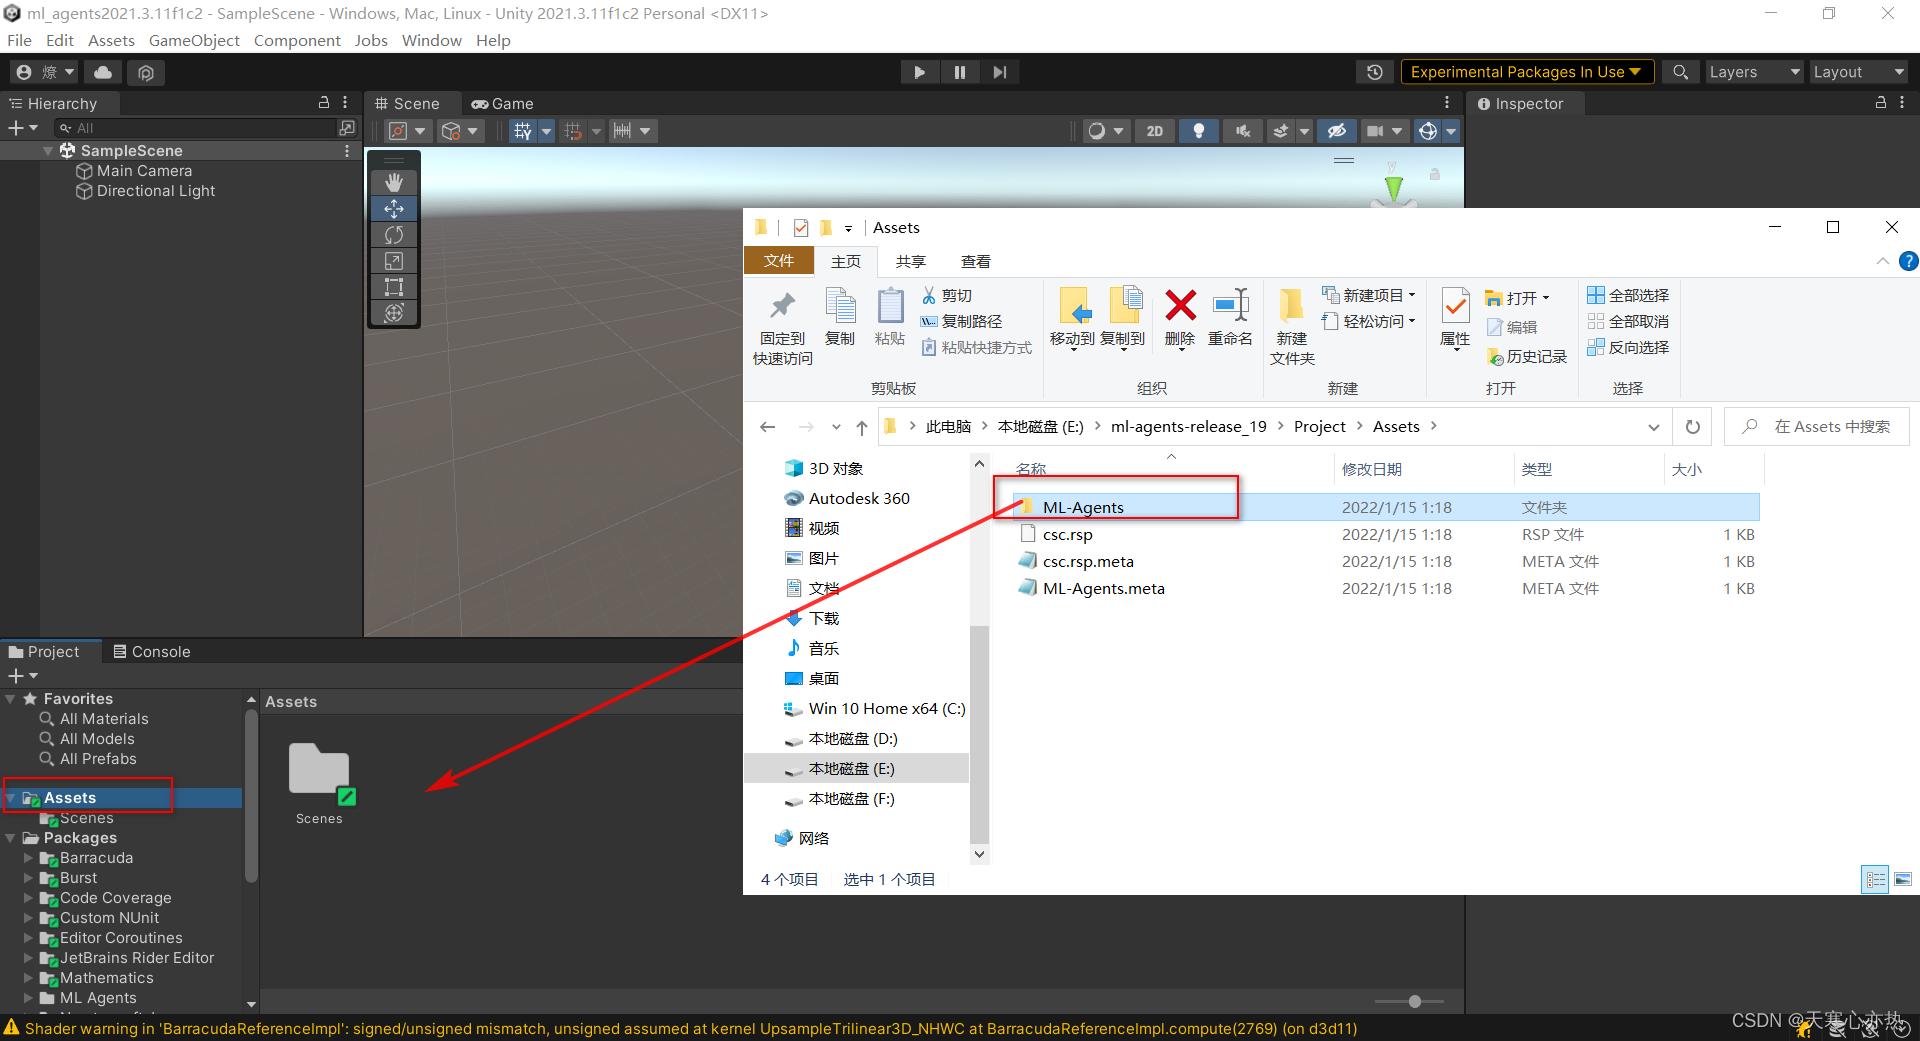Collapse the Favorites group in Project panel
This screenshot has width=1920, height=1041.
tap(11, 699)
